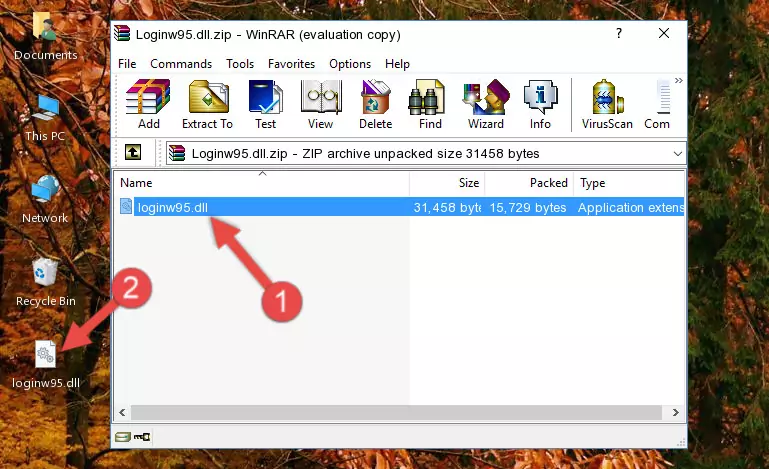The width and height of the screenshot is (769, 469).
Task: Select the This PC desktop icon
Action: (45, 118)
